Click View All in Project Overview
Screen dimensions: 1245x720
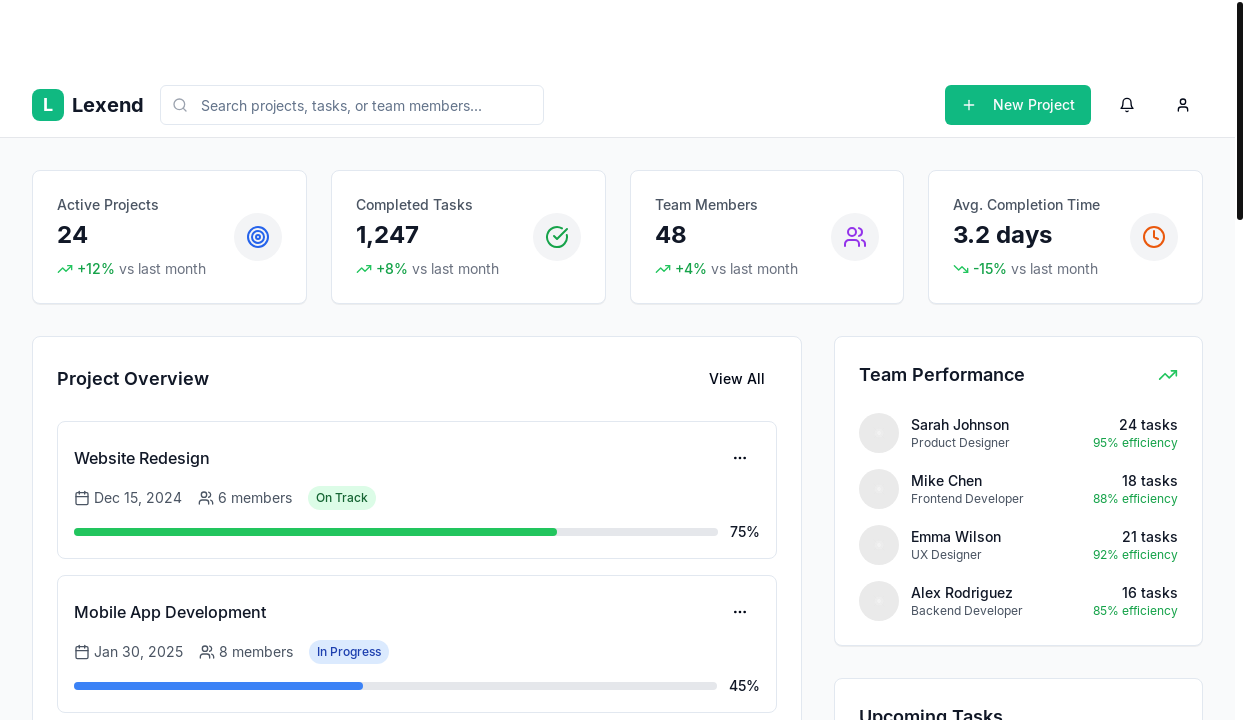pyautogui.click(x=737, y=379)
